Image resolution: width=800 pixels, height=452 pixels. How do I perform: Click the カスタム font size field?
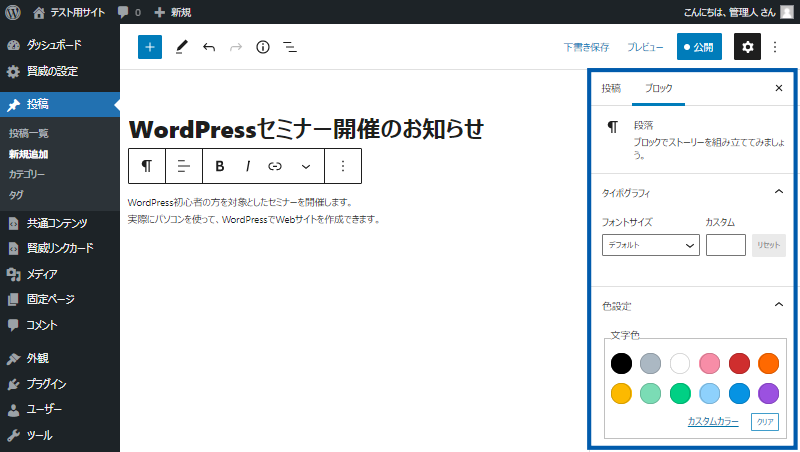point(726,245)
